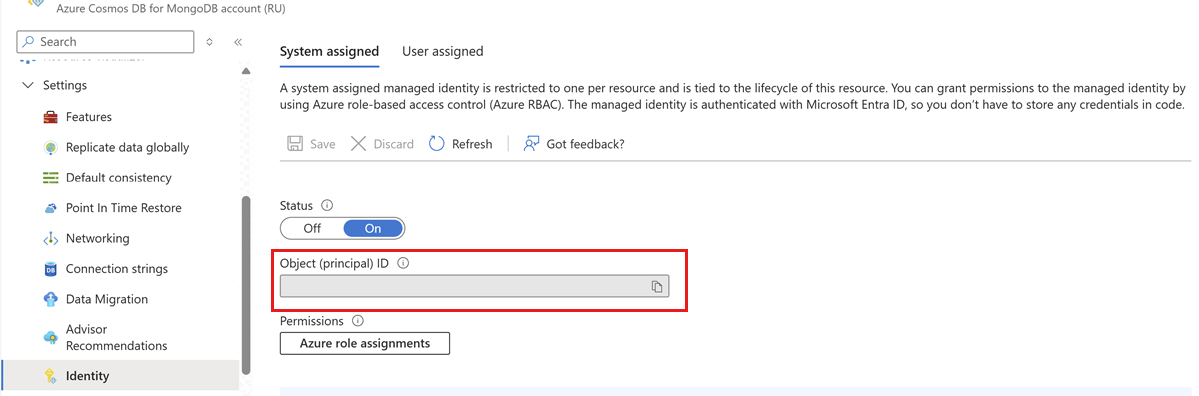
Task: Click the sidebar scroll up arrow
Action: [x=245, y=71]
